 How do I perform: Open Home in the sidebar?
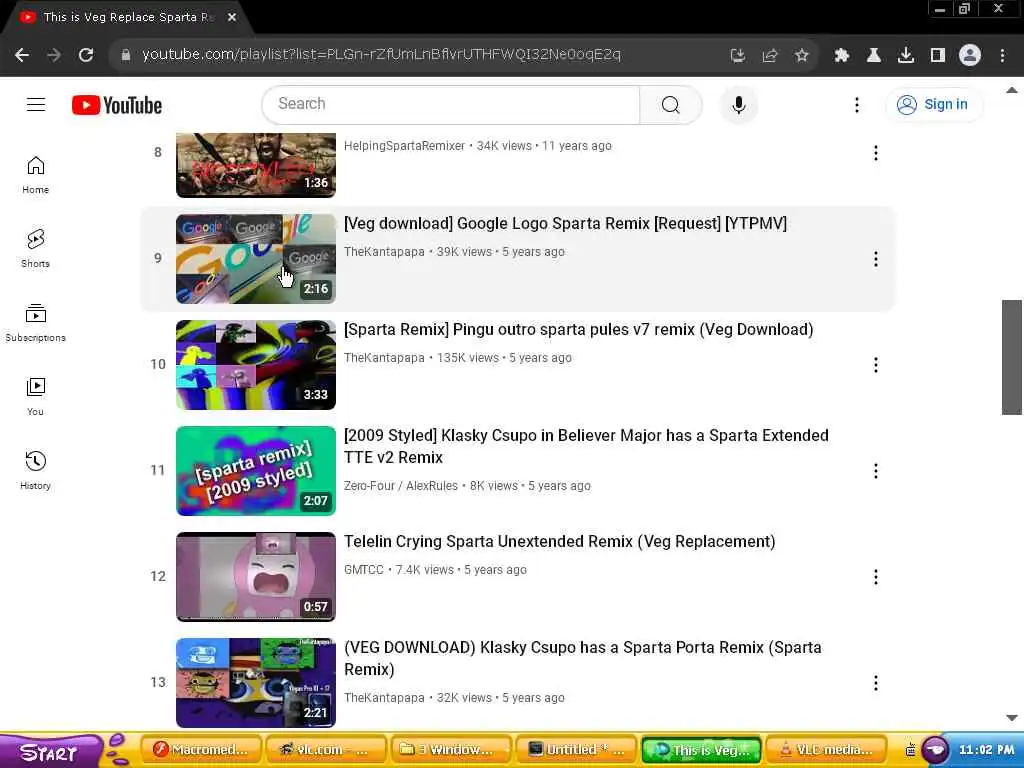coord(35,175)
